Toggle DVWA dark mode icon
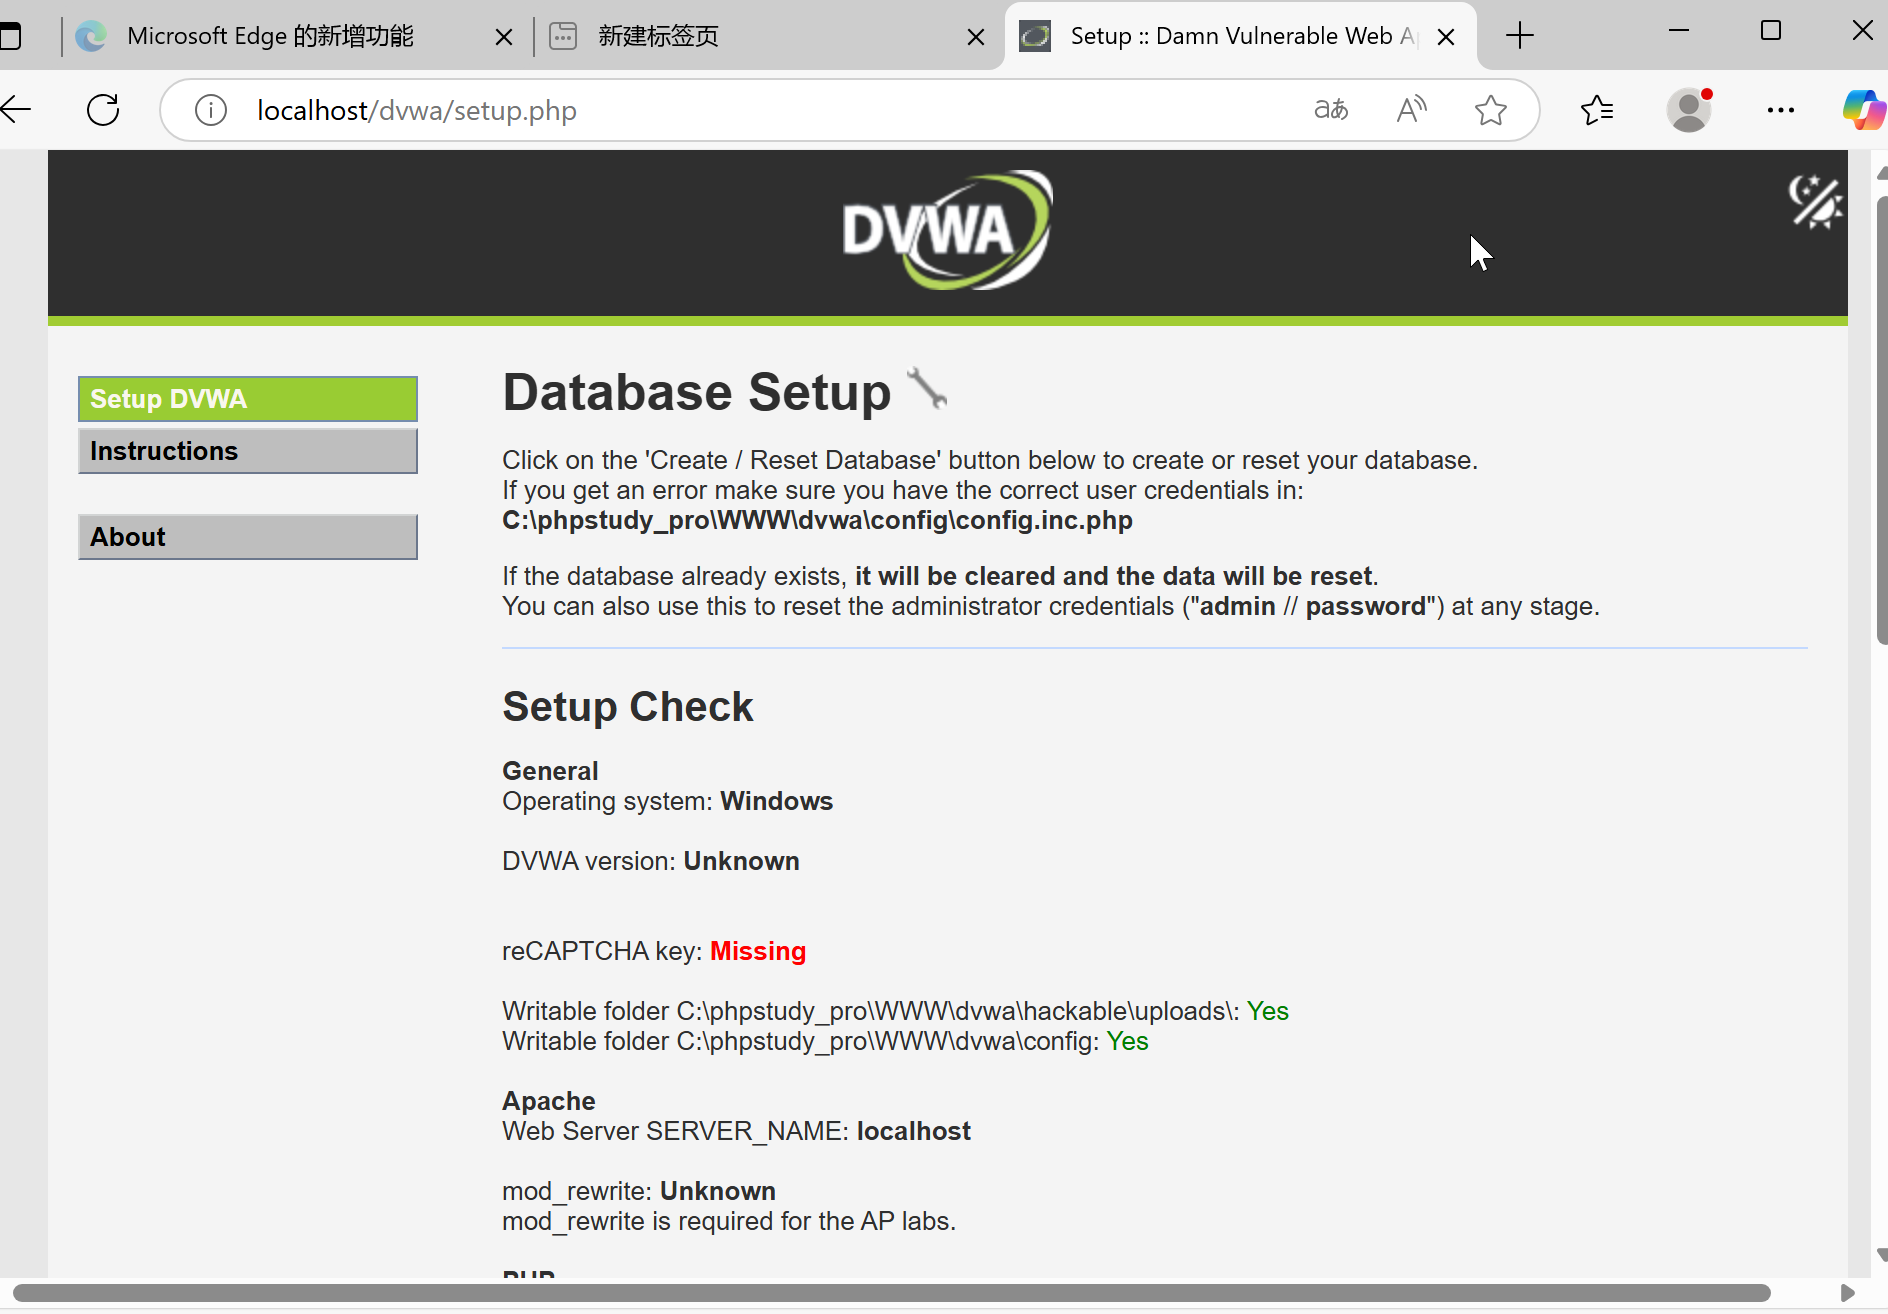Image resolution: width=1888 pixels, height=1314 pixels. coord(1815,202)
